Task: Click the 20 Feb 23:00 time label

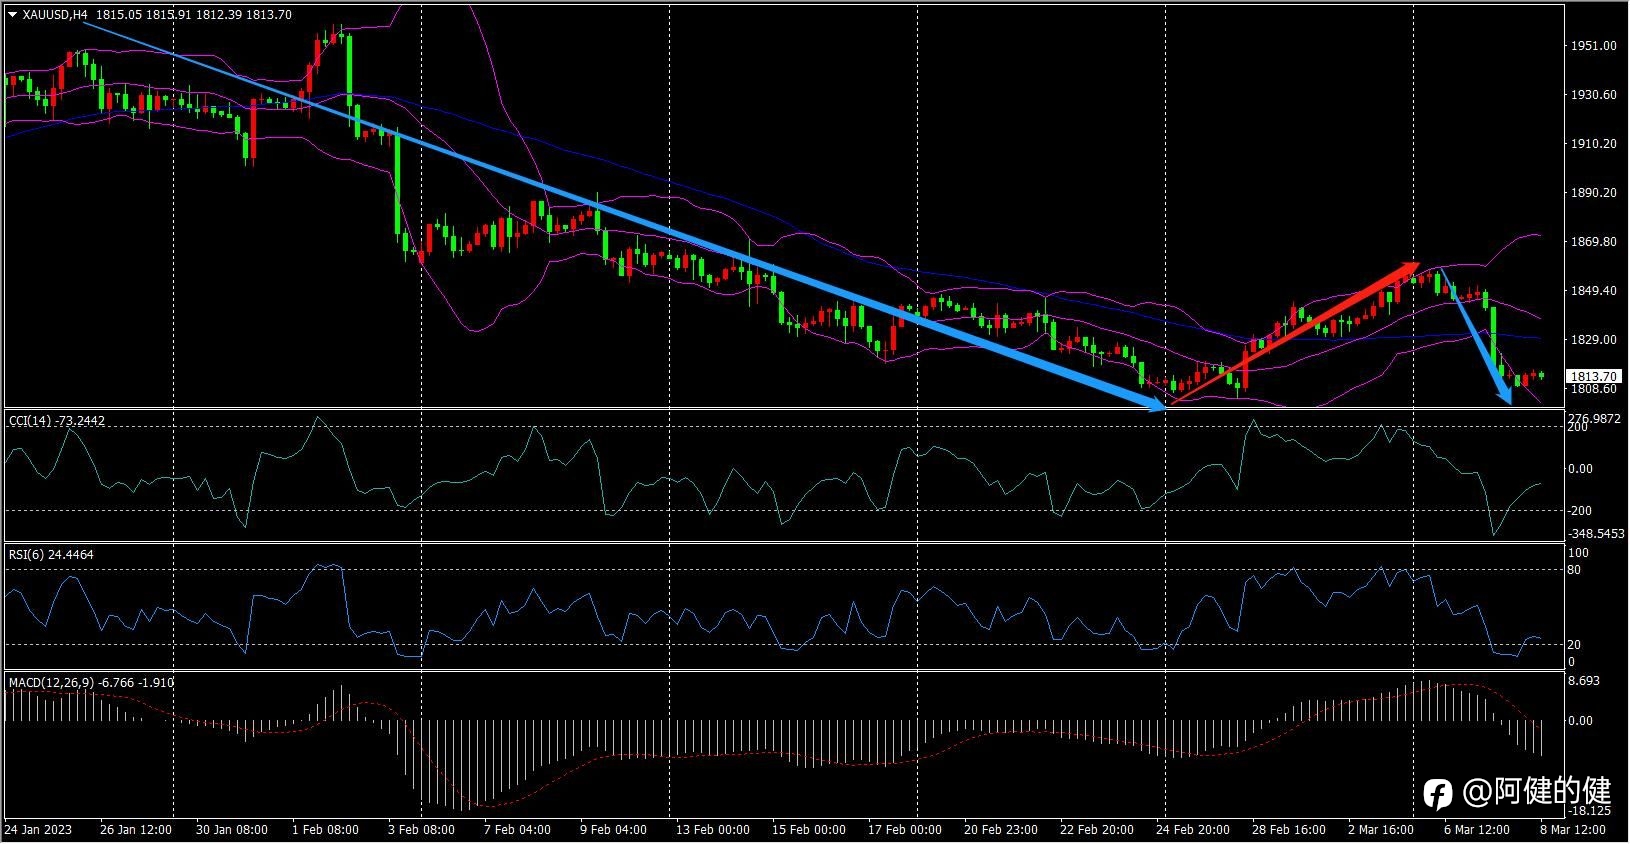Action: (x=1001, y=830)
